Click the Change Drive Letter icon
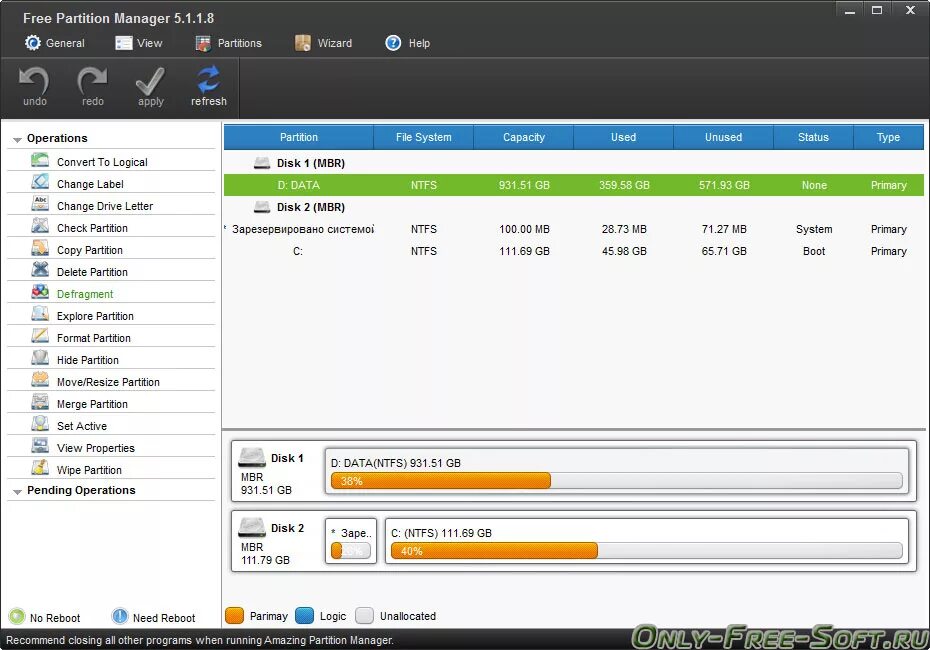Viewport: 930px width, 650px height. 40,204
